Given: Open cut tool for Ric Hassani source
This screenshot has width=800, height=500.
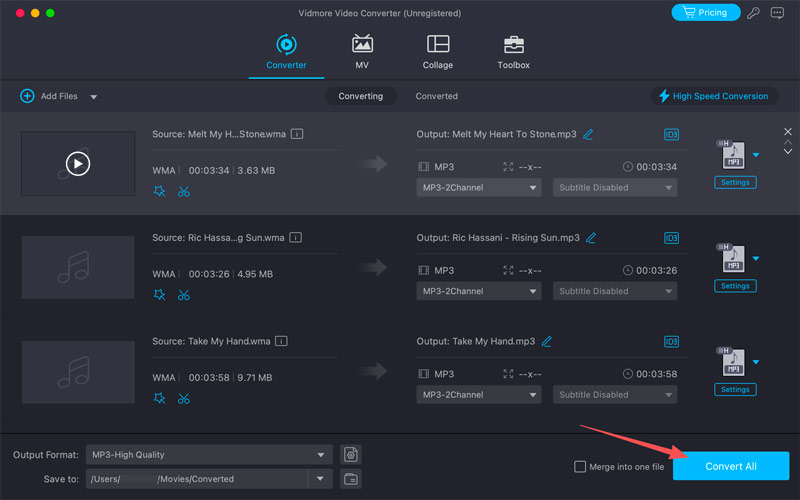Looking at the screenshot, I should [x=184, y=295].
